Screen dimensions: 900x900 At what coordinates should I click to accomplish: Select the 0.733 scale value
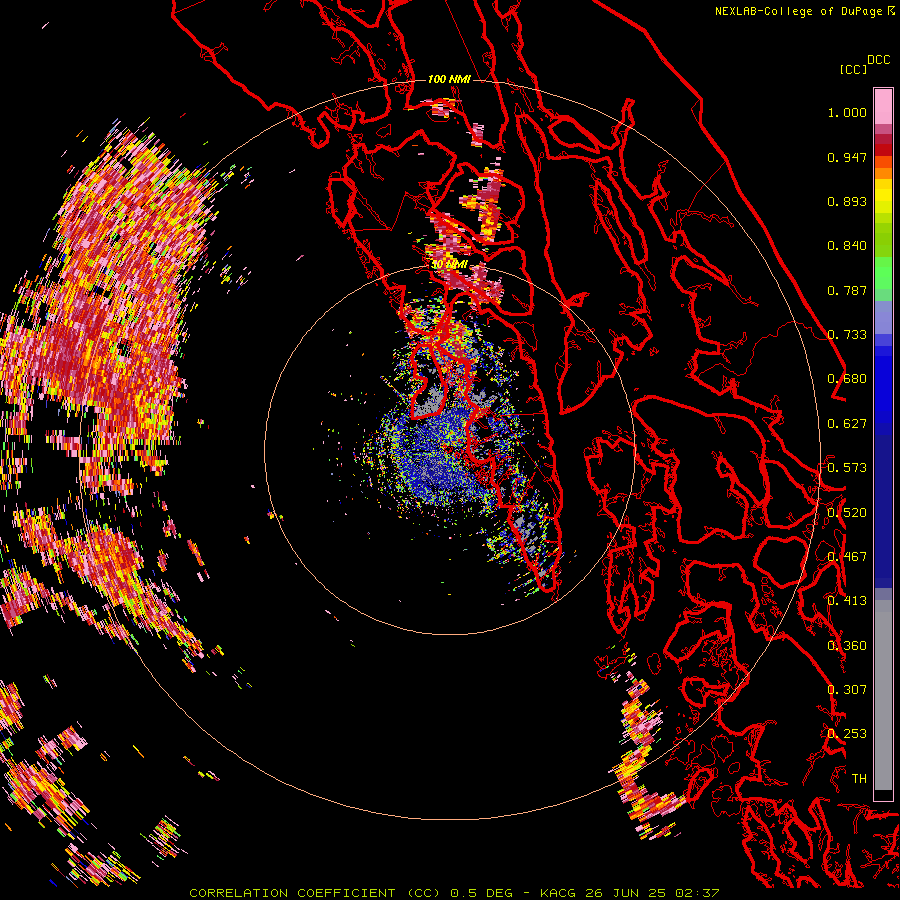coord(847,335)
